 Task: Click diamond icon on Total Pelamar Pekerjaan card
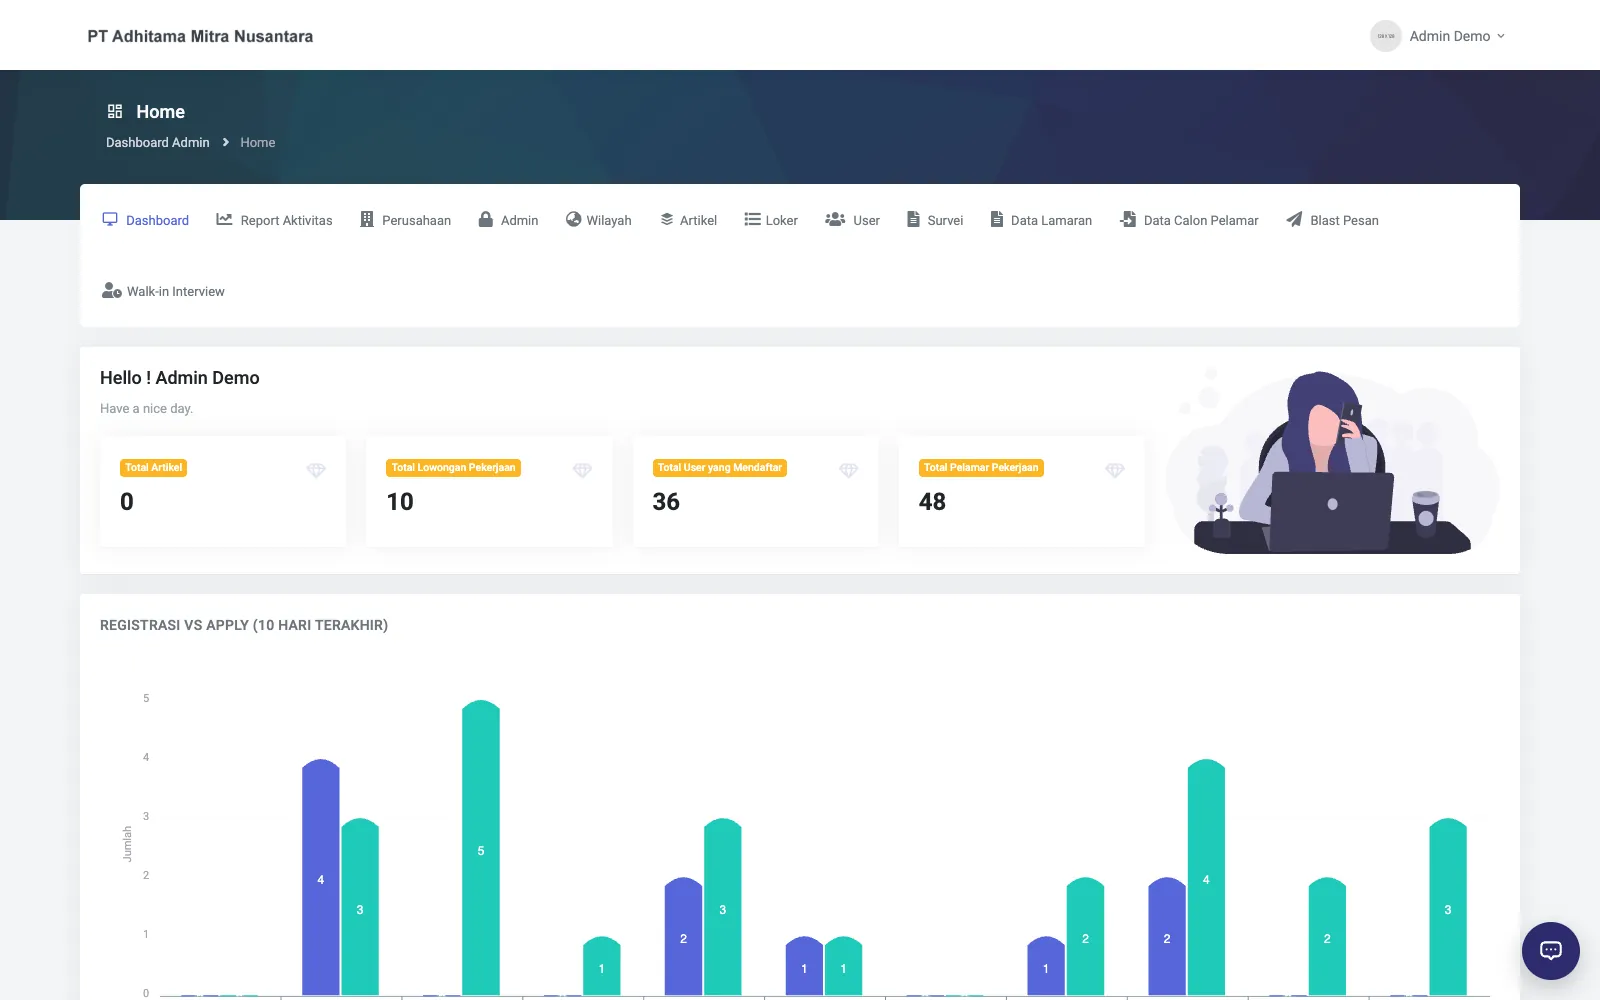[1115, 470]
